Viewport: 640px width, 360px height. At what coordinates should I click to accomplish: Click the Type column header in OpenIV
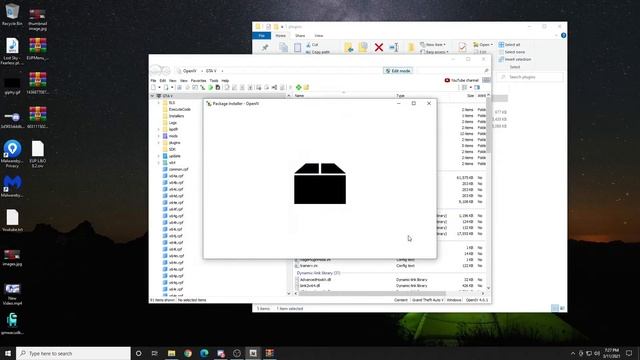pos(400,96)
